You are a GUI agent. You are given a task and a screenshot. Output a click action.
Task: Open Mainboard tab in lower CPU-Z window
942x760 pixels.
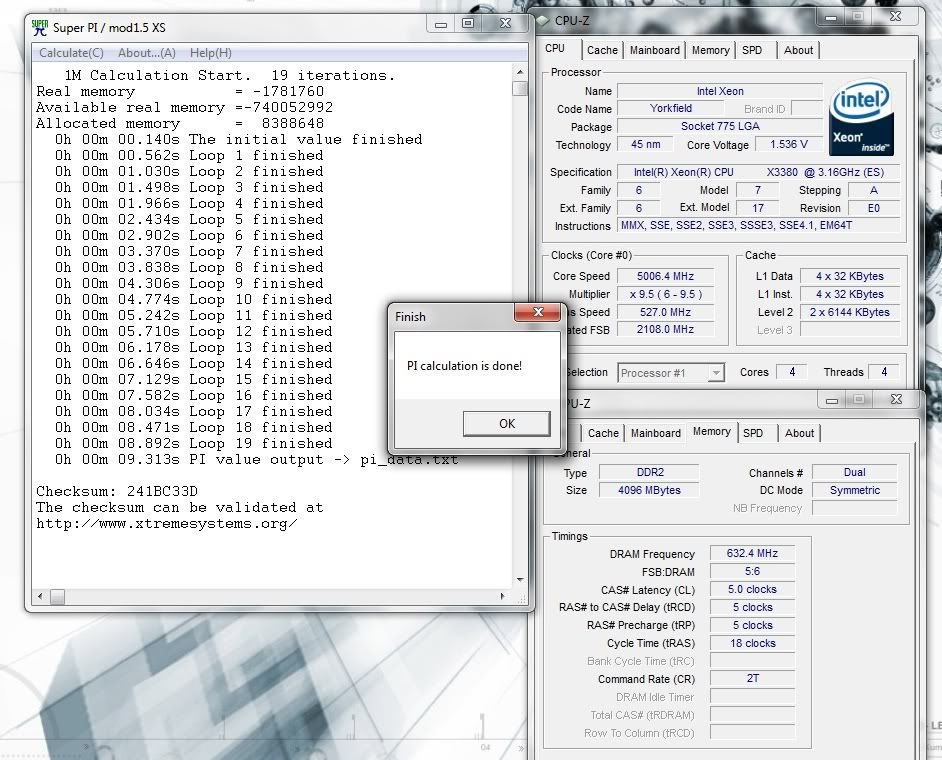coord(656,433)
